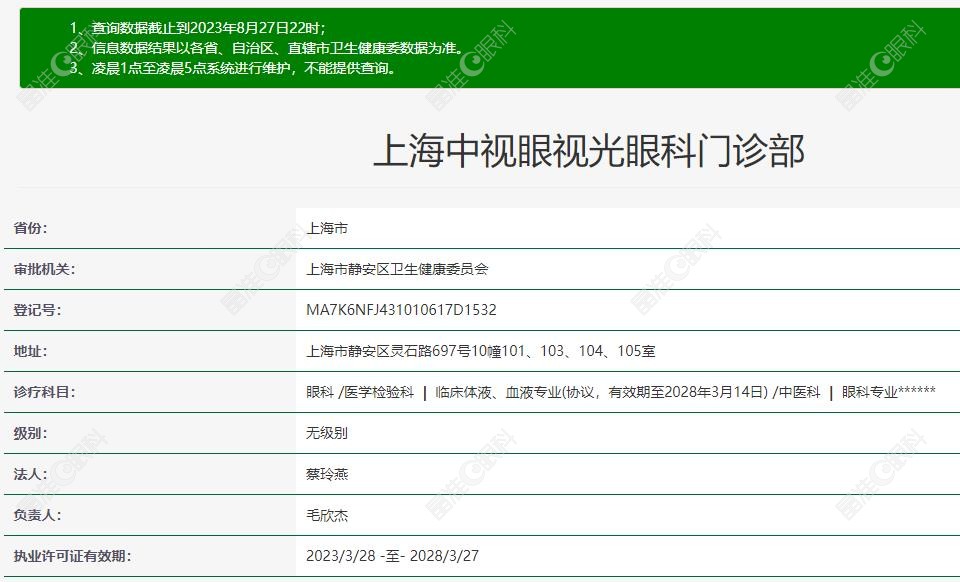Select the 负责人 label
This screenshot has height=582, width=960.
click(x=37, y=515)
